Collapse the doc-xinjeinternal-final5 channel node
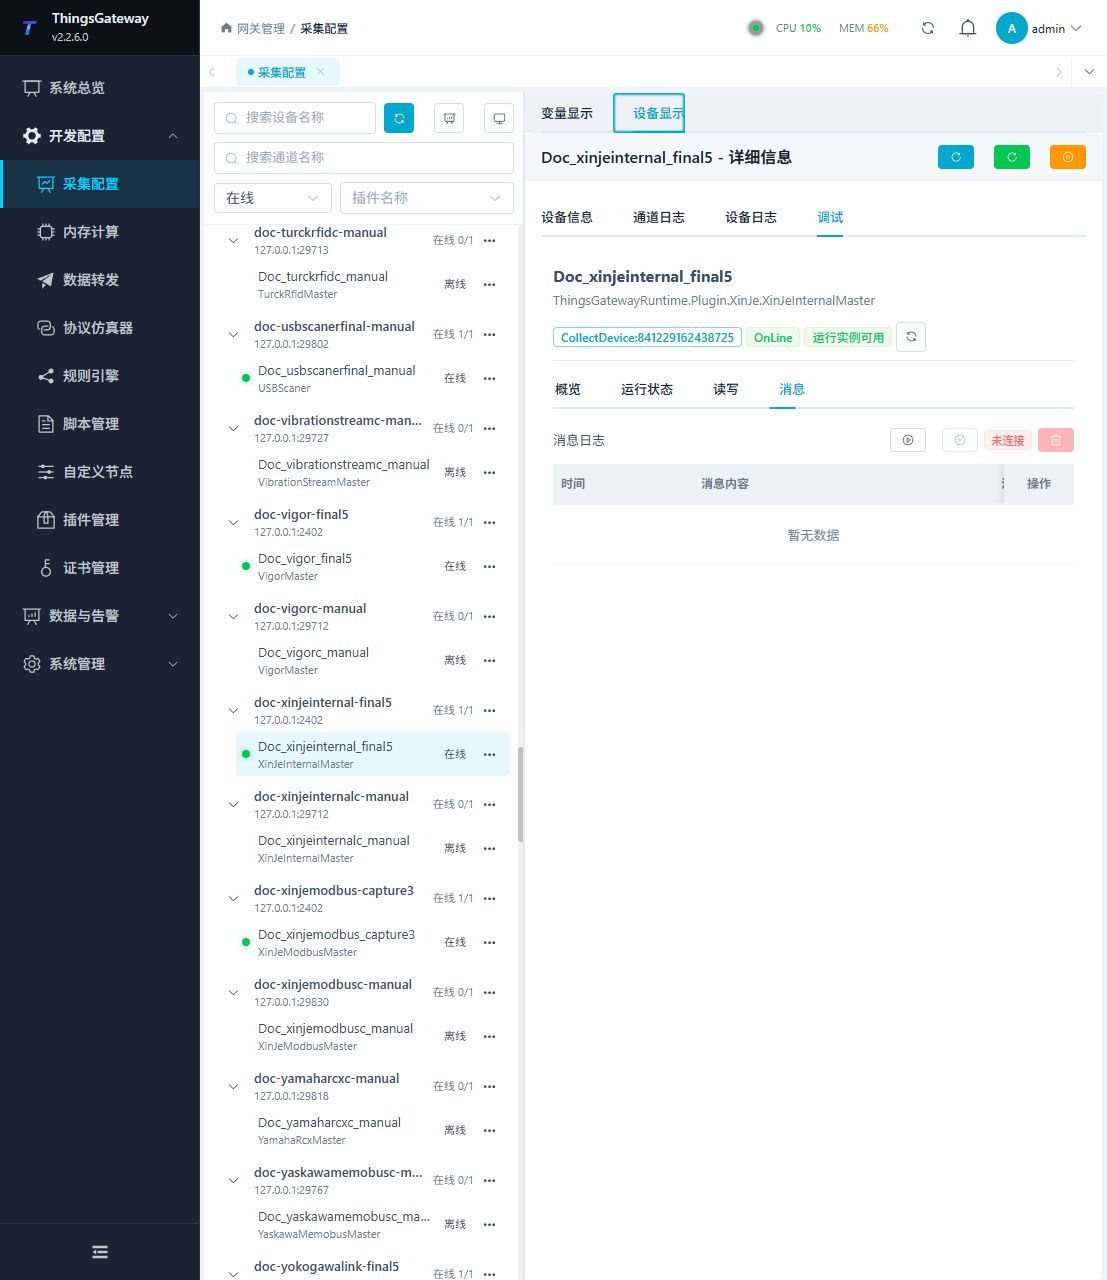 pyautogui.click(x=233, y=711)
